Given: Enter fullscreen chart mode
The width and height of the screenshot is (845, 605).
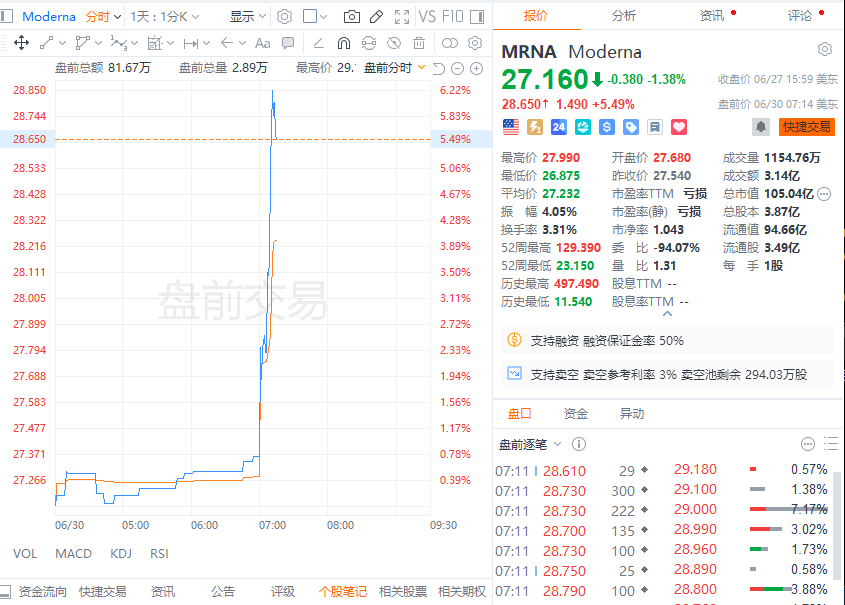Looking at the screenshot, I should tap(401, 17).
